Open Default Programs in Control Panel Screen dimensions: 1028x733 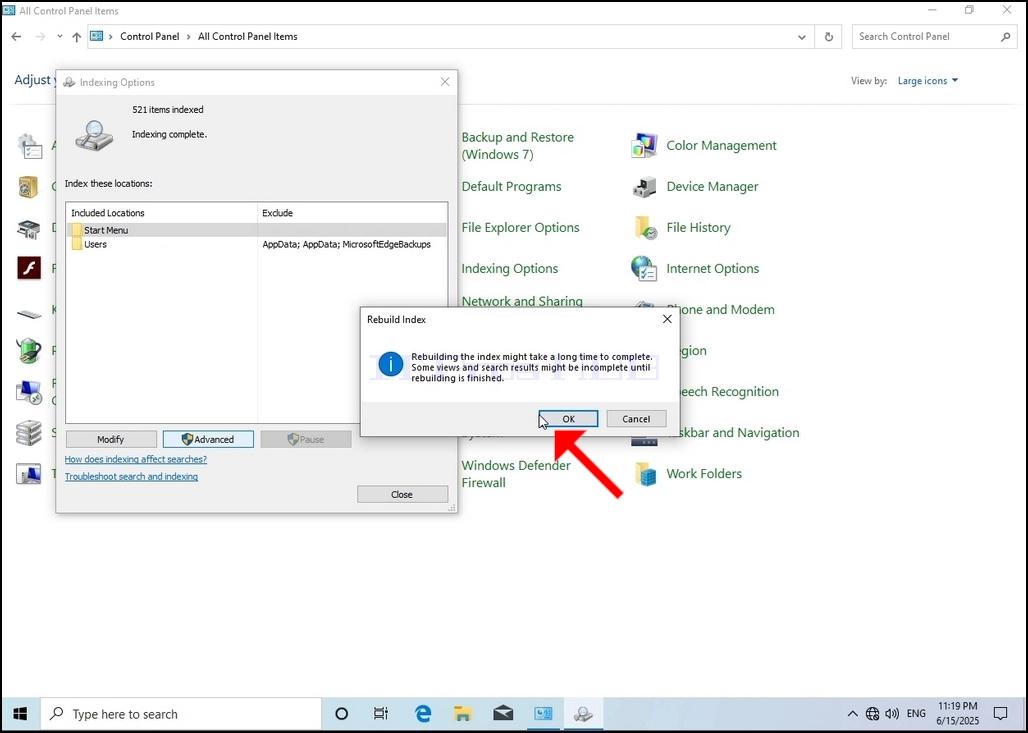point(511,186)
